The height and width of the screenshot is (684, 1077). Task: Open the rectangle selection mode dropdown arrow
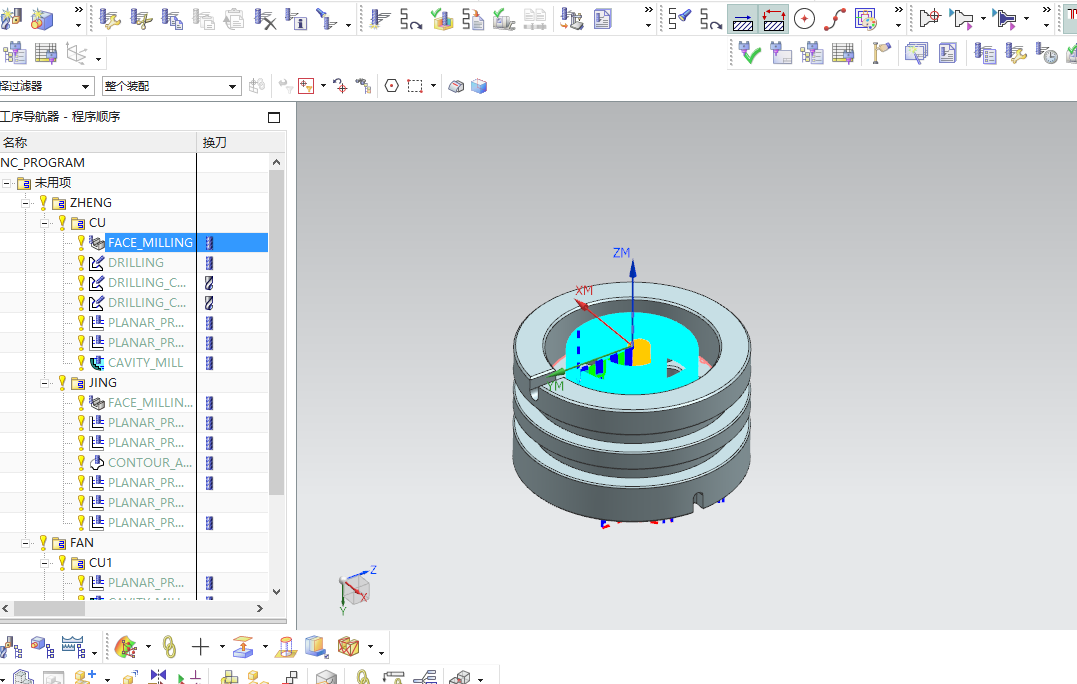tap(433, 86)
